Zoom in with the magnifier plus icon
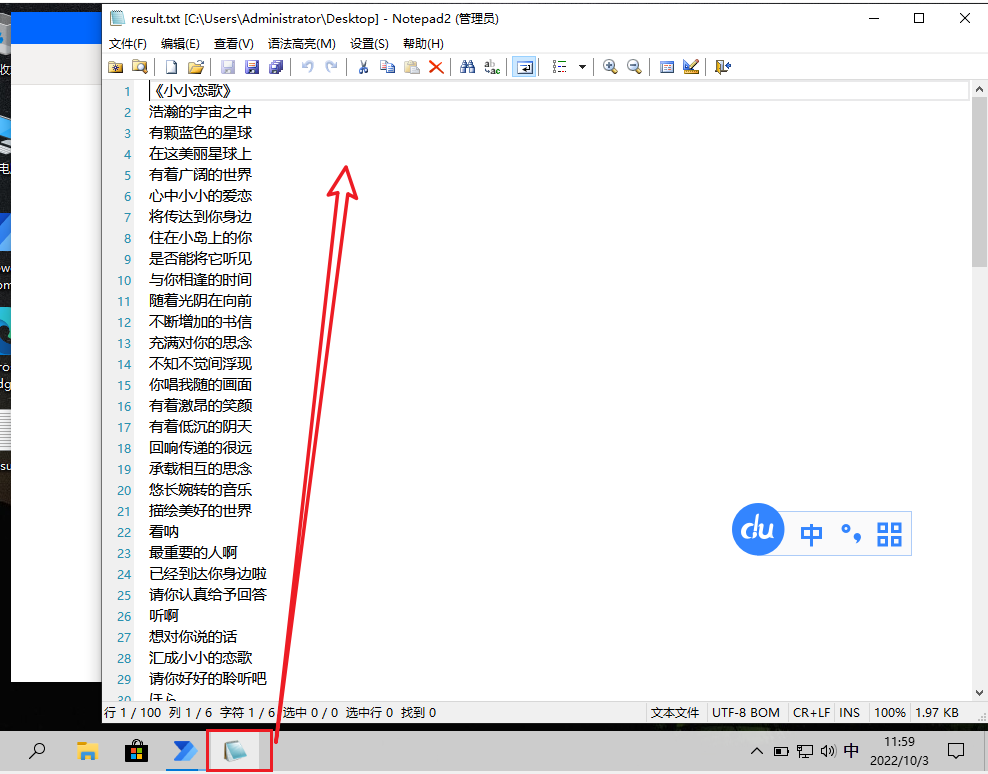 coord(610,67)
